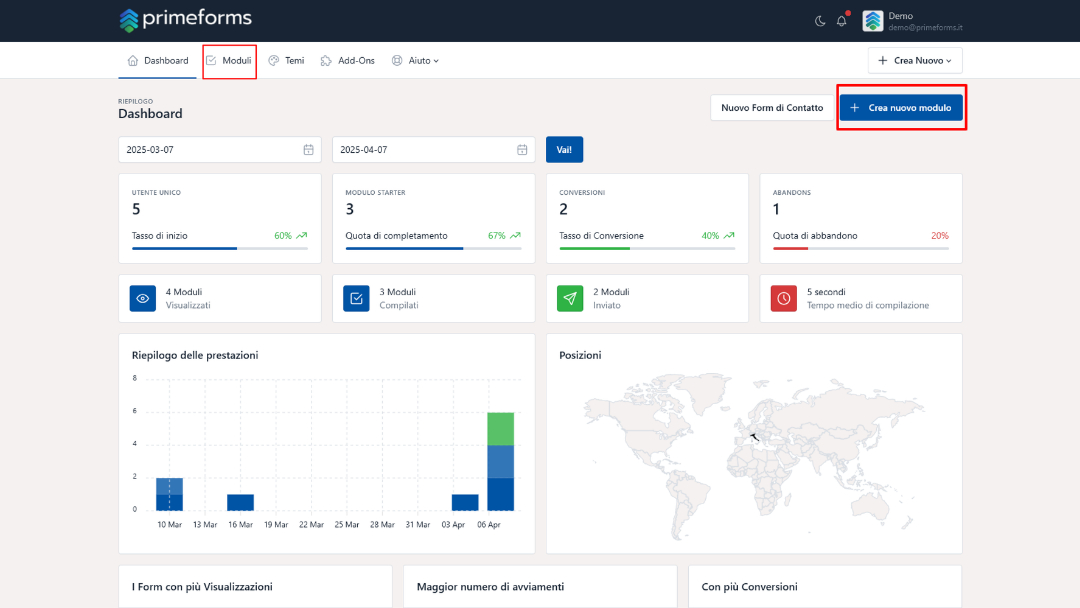Open the Demo user avatar

point(873,21)
